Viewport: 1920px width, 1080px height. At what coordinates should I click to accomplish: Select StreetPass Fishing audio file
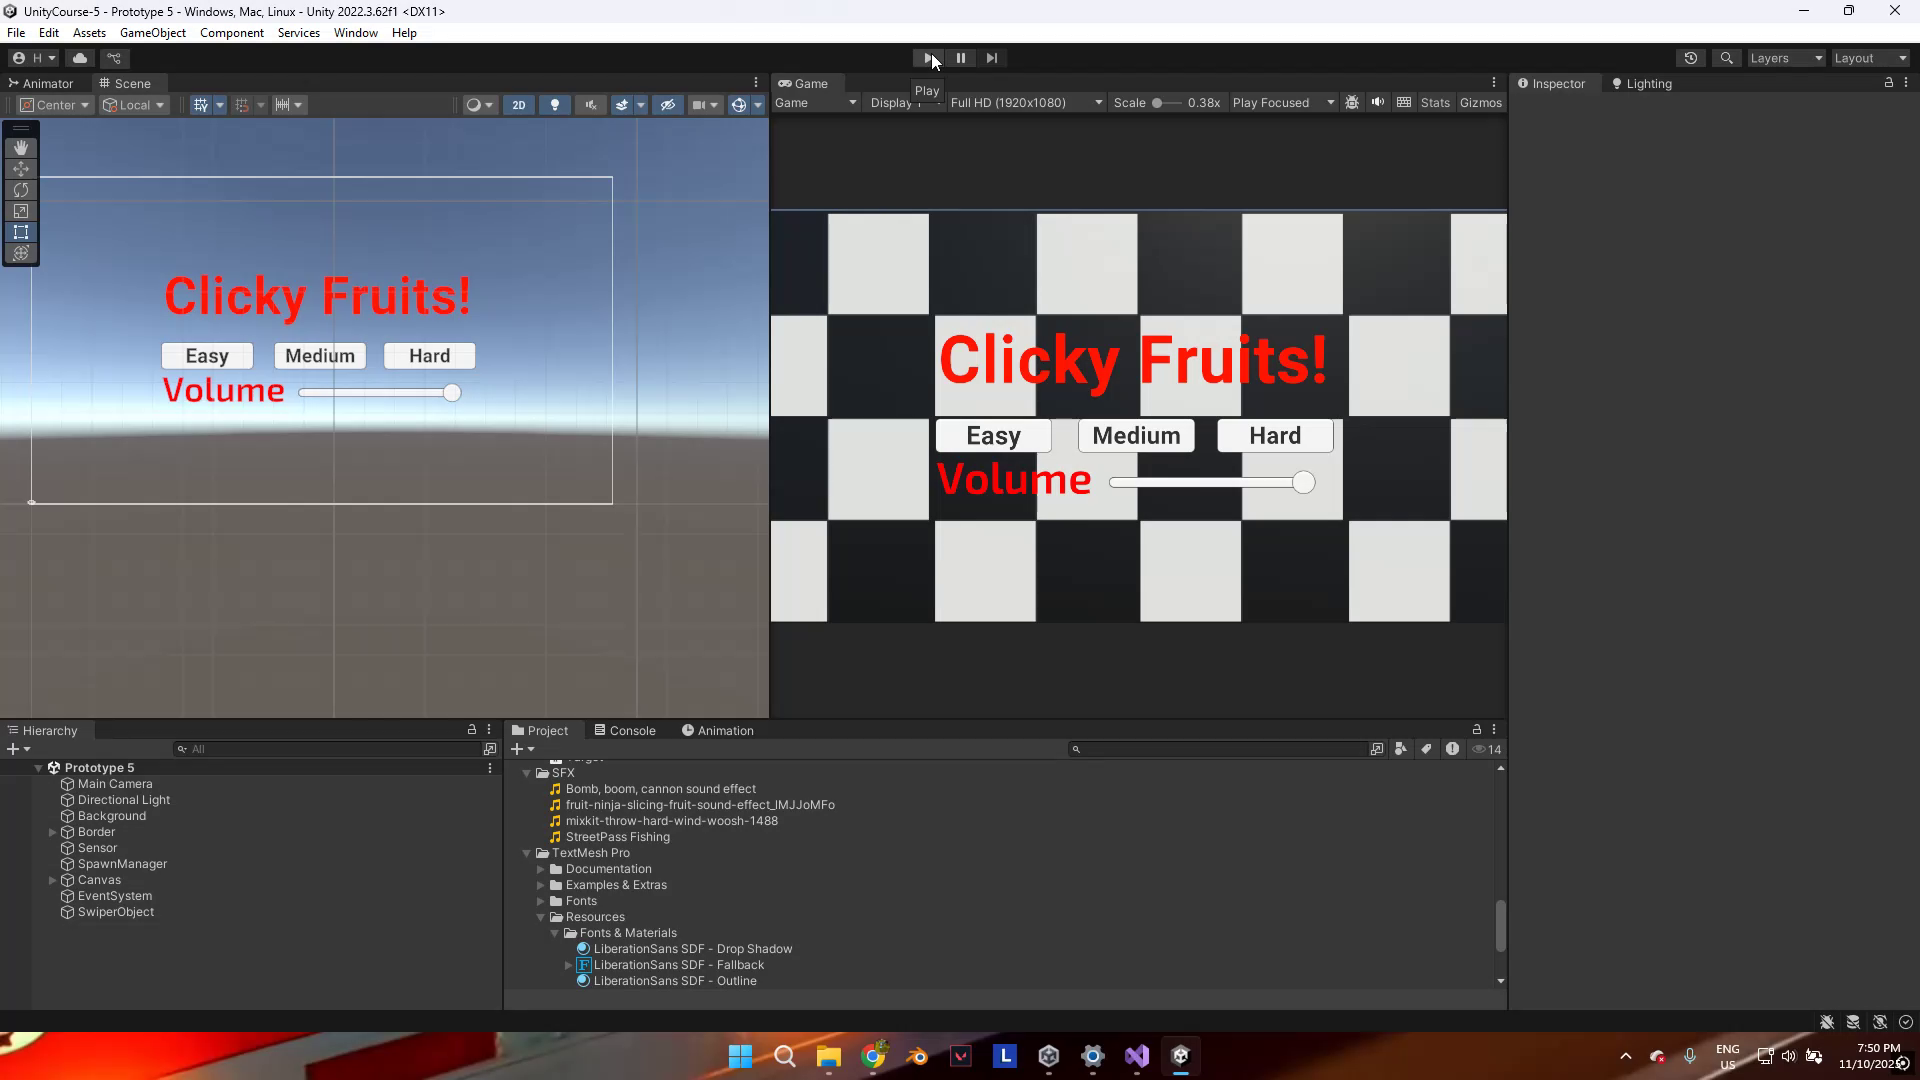pyautogui.click(x=617, y=837)
